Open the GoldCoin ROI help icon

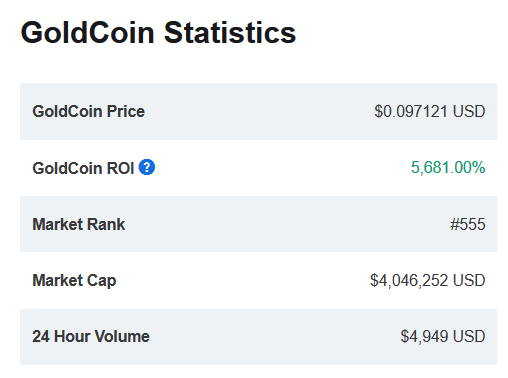(147, 167)
